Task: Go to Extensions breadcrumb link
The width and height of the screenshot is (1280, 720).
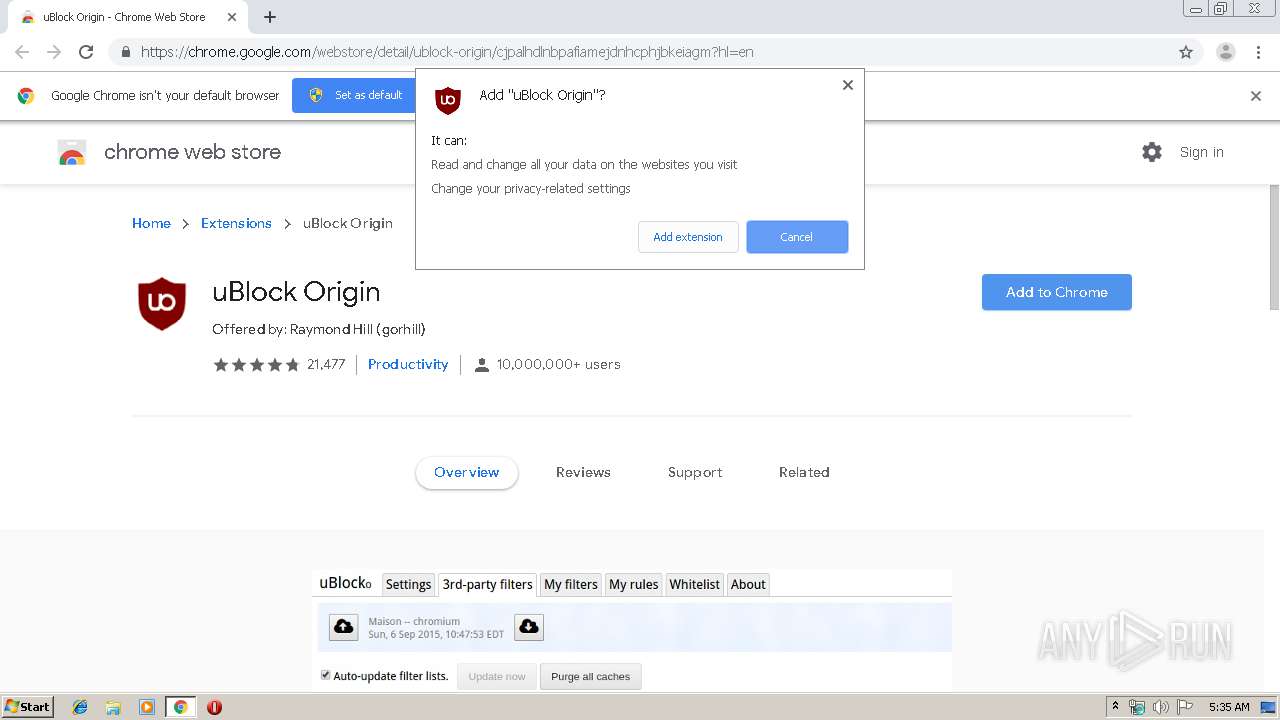Action: 236,223
